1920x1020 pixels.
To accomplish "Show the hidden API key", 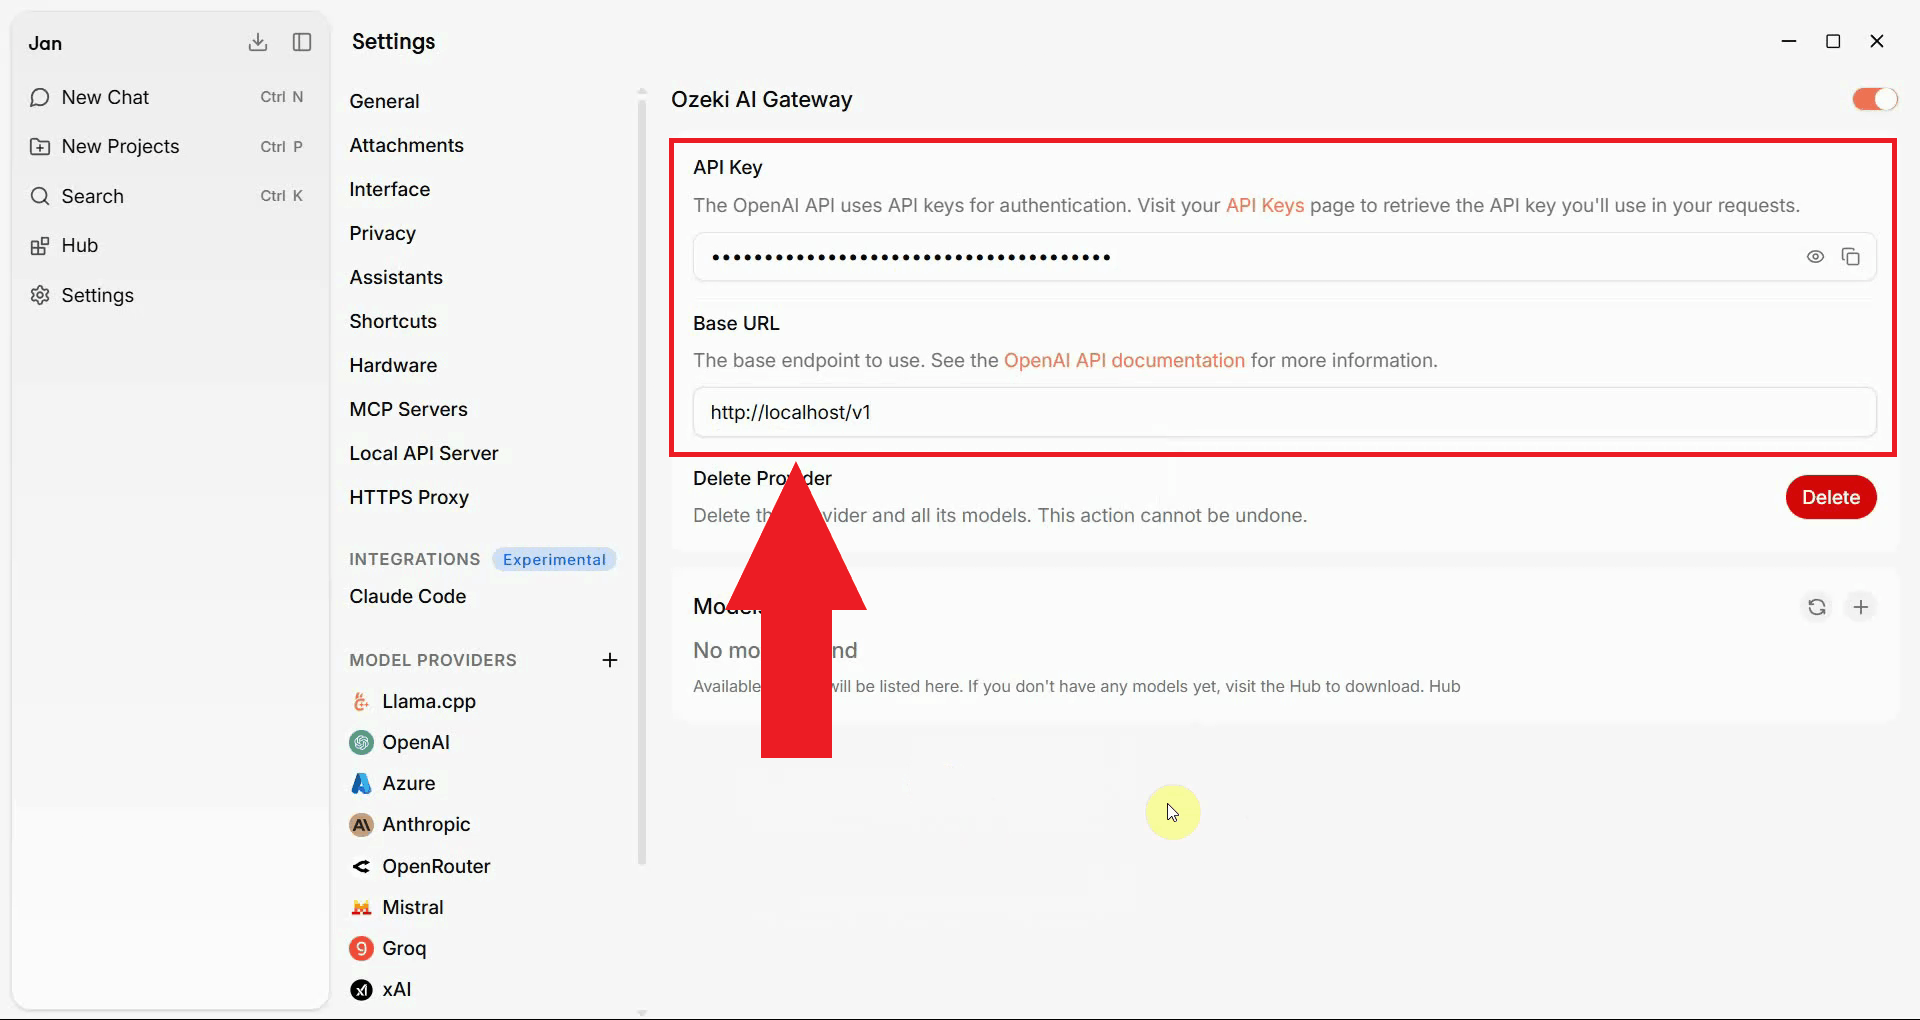I will click(x=1814, y=256).
